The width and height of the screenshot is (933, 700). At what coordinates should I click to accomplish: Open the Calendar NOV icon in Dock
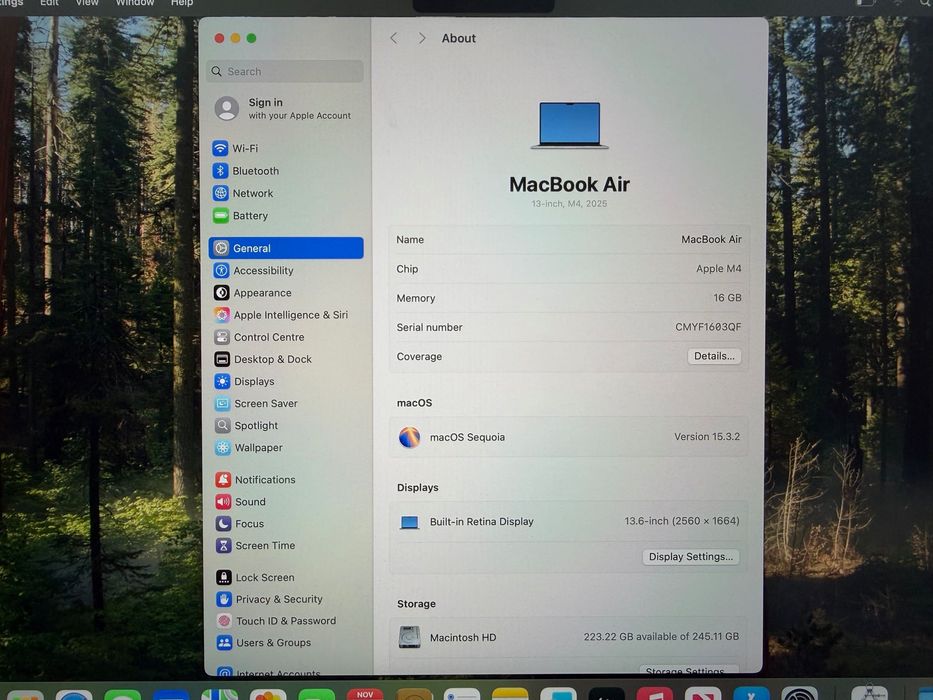(x=365, y=694)
